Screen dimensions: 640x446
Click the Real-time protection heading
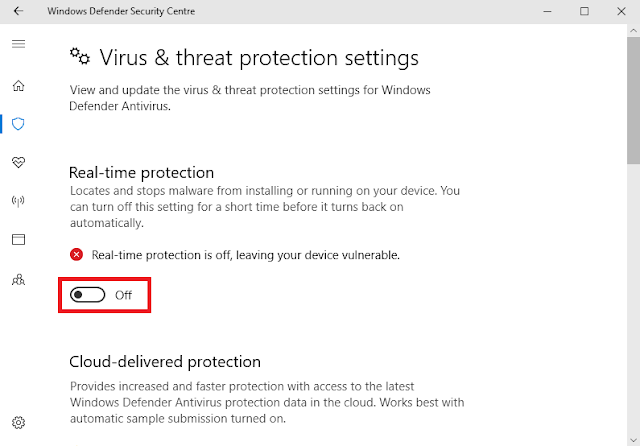pos(141,173)
